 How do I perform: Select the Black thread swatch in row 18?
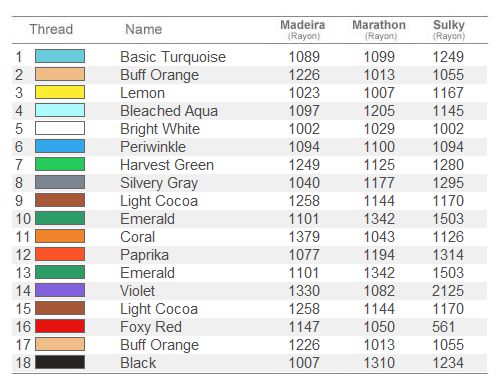coord(60,362)
